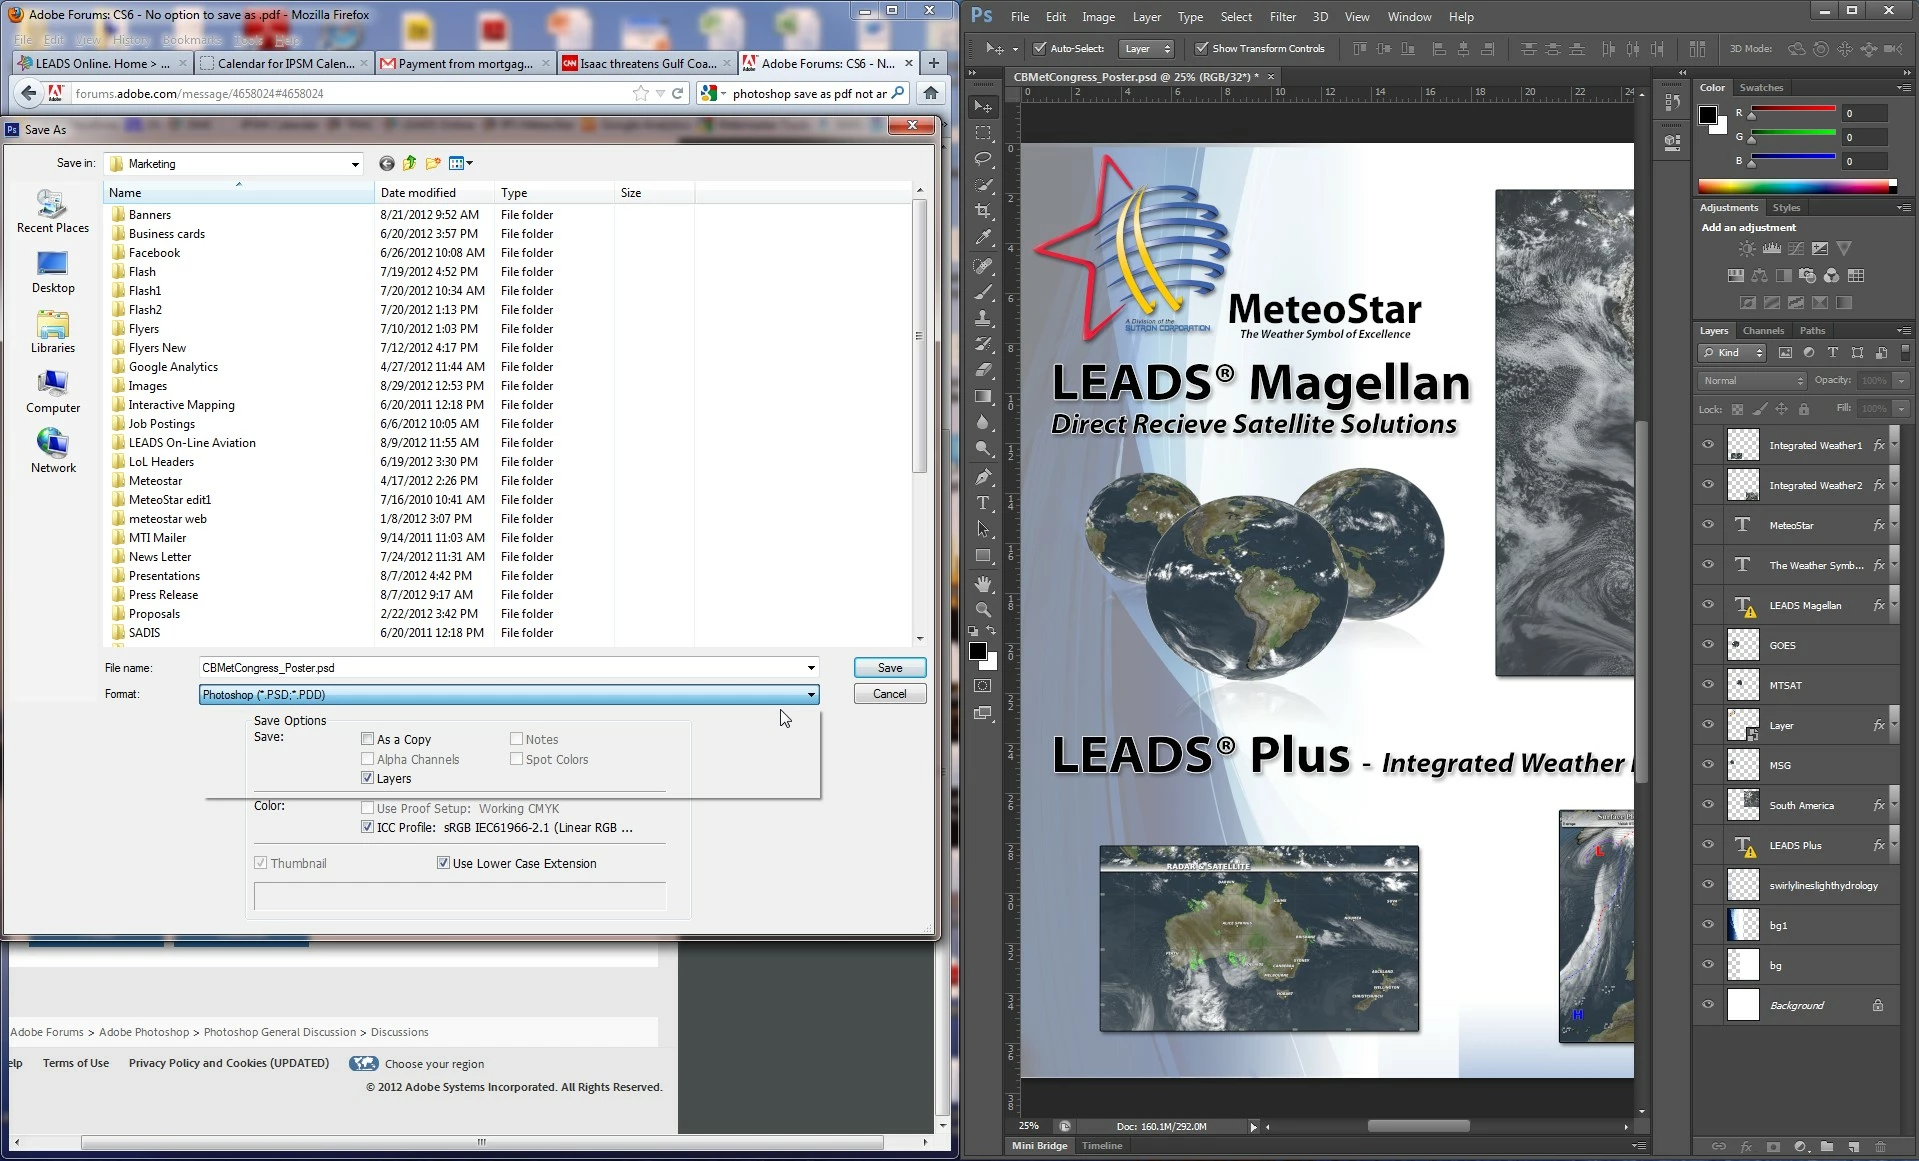Image resolution: width=1919 pixels, height=1161 pixels.
Task: Select the Pen tool
Action: pos(983,477)
